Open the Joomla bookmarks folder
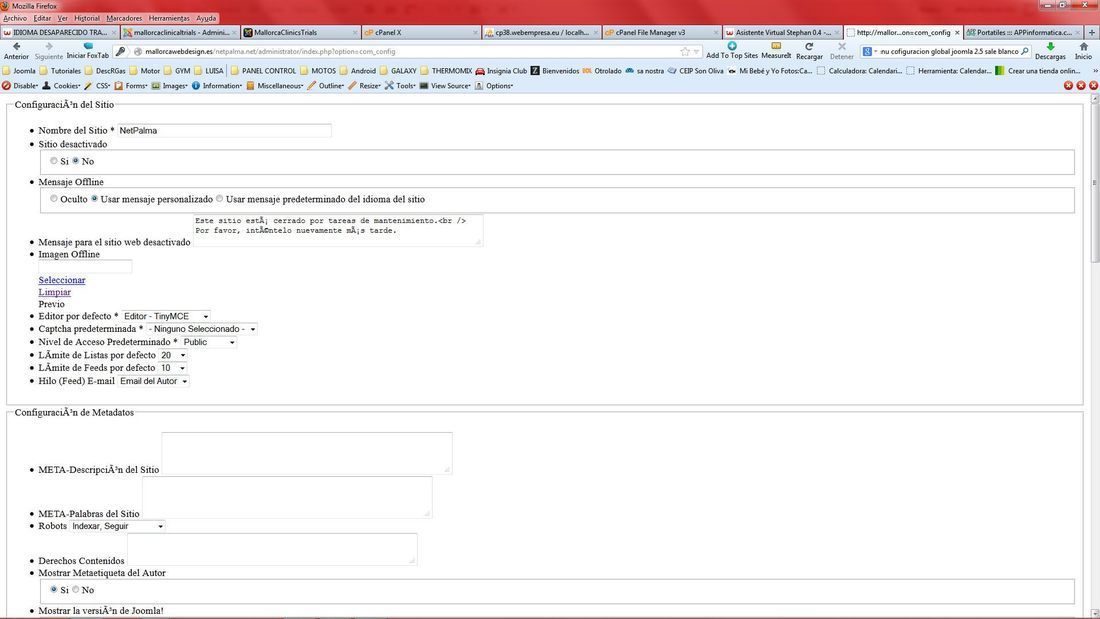 click(19, 71)
